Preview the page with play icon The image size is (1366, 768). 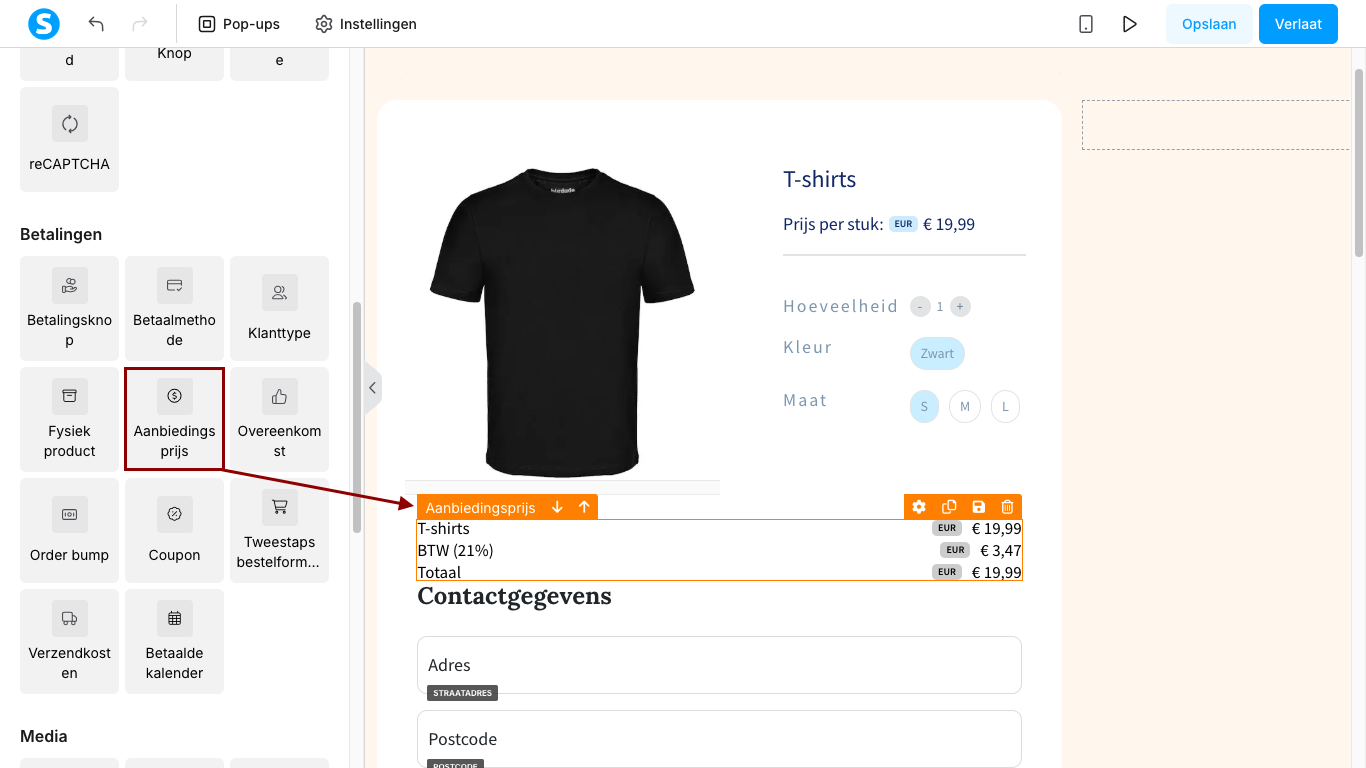pos(1130,24)
